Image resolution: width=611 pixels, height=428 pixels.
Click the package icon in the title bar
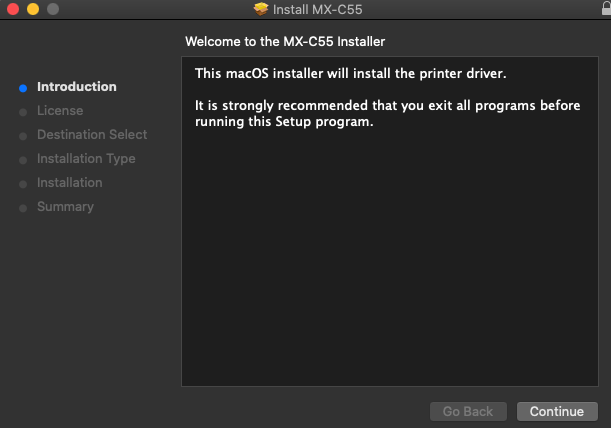[x=261, y=9]
